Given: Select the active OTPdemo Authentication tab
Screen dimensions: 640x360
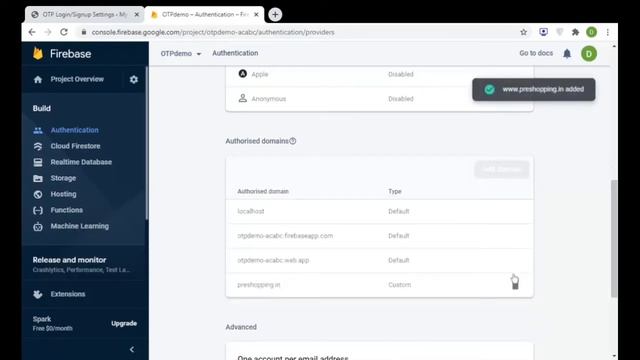Looking at the screenshot, I should (x=204, y=15).
